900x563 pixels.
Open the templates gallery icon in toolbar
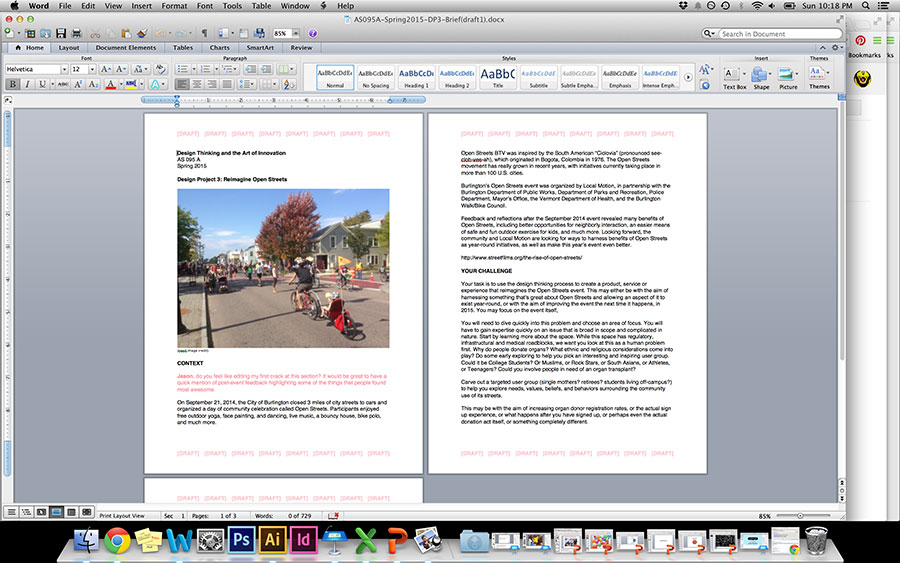pyautogui.click(x=30, y=33)
